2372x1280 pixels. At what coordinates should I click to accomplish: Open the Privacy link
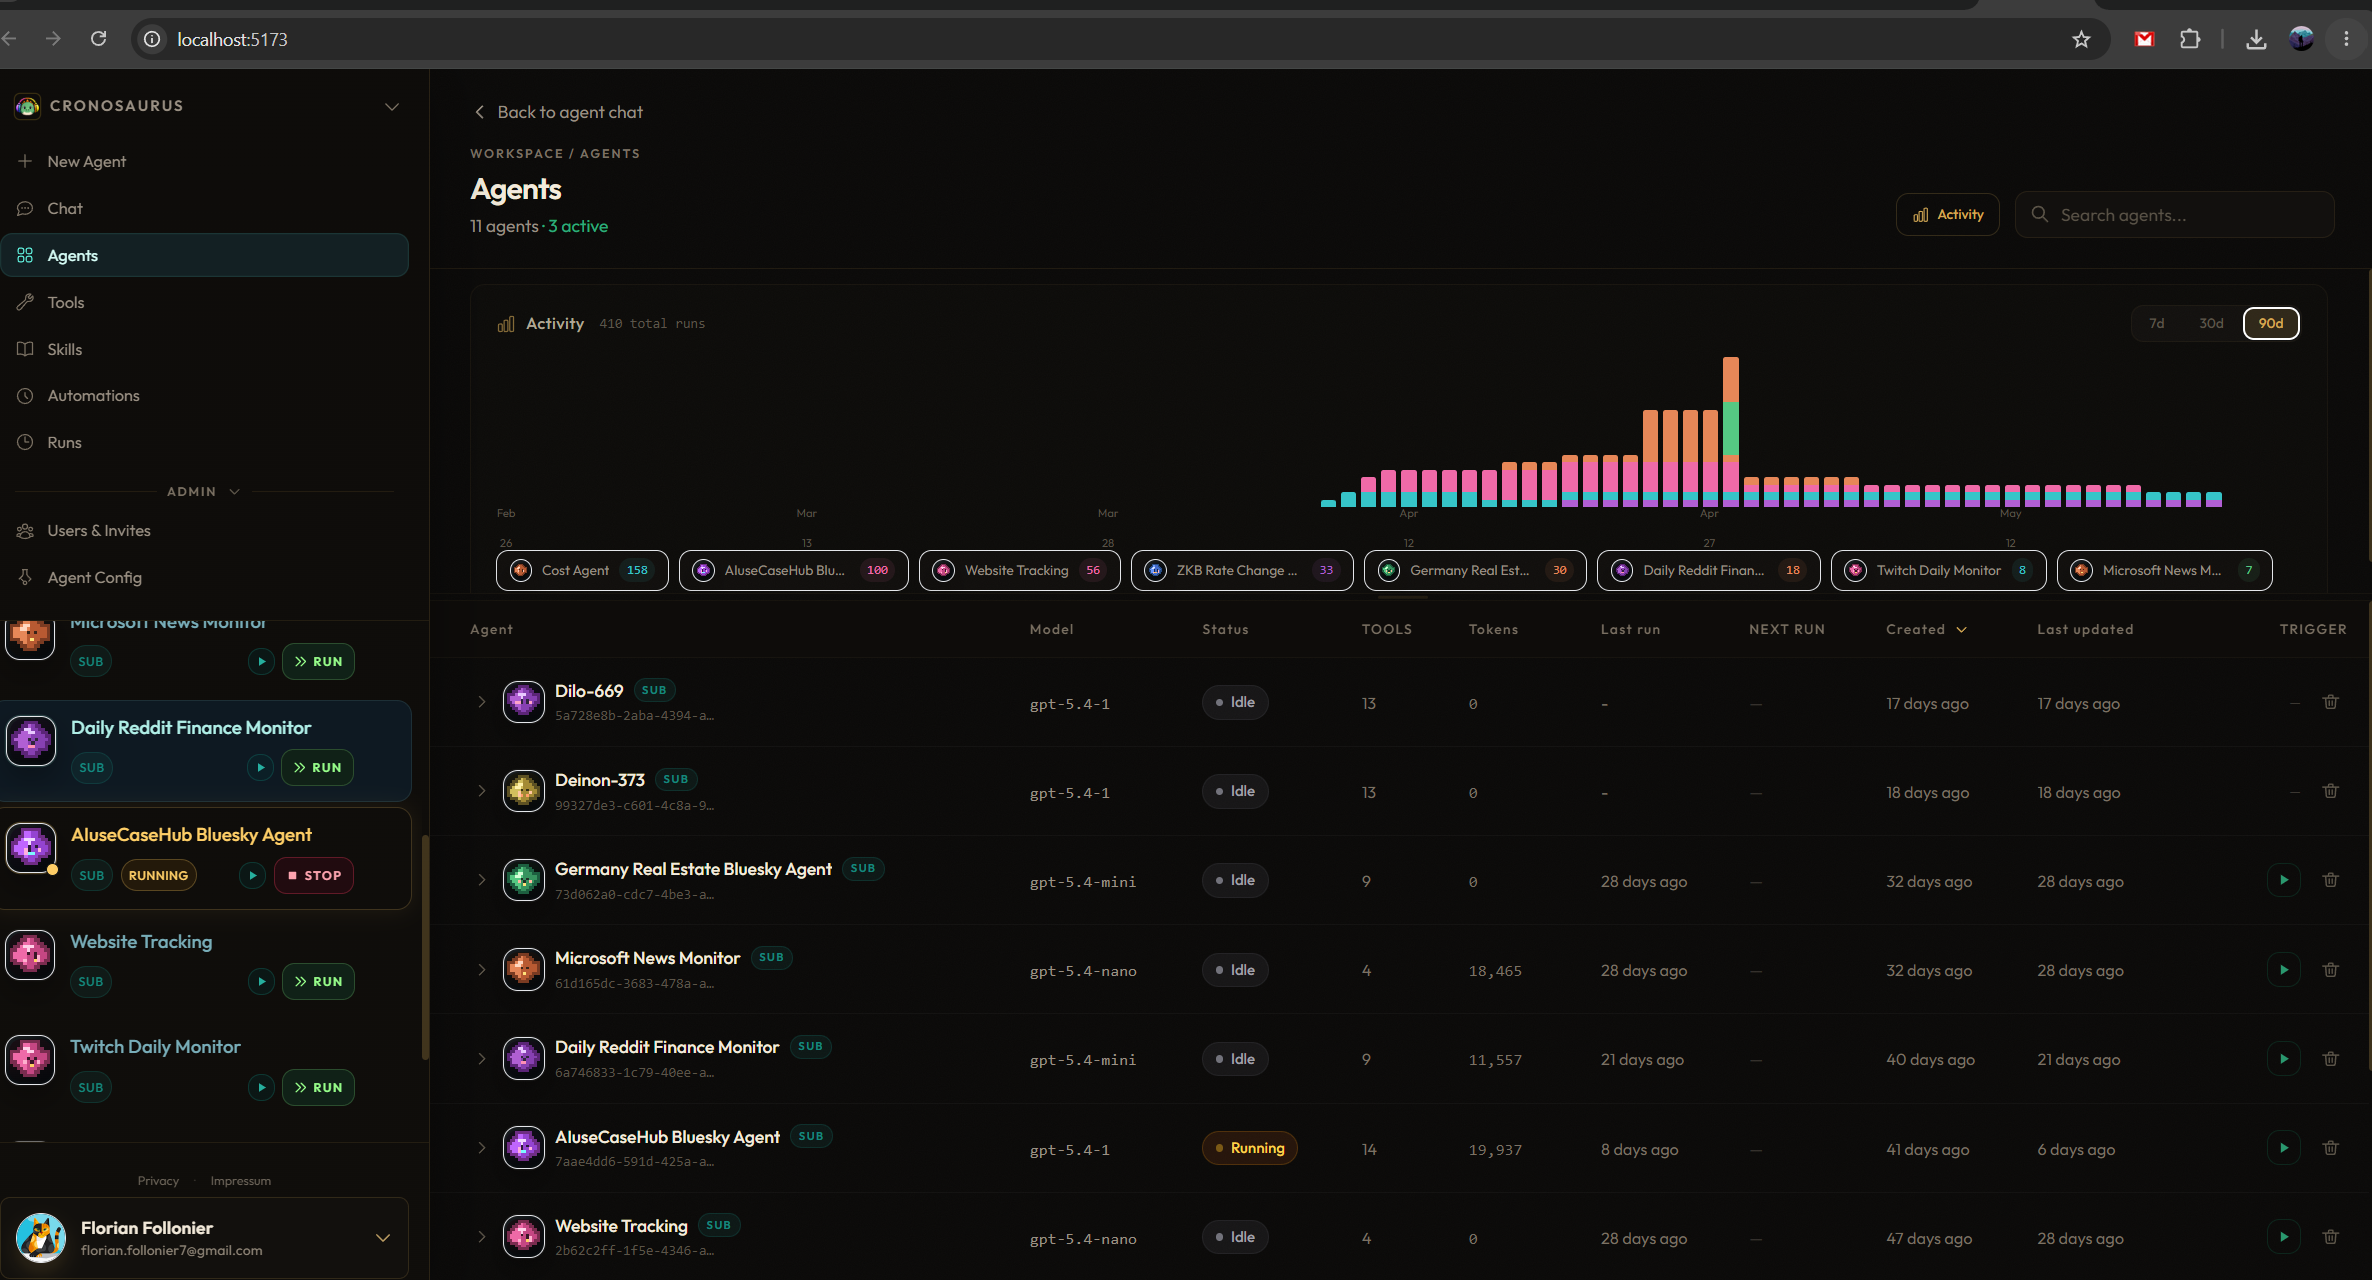[x=158, y=1181]
